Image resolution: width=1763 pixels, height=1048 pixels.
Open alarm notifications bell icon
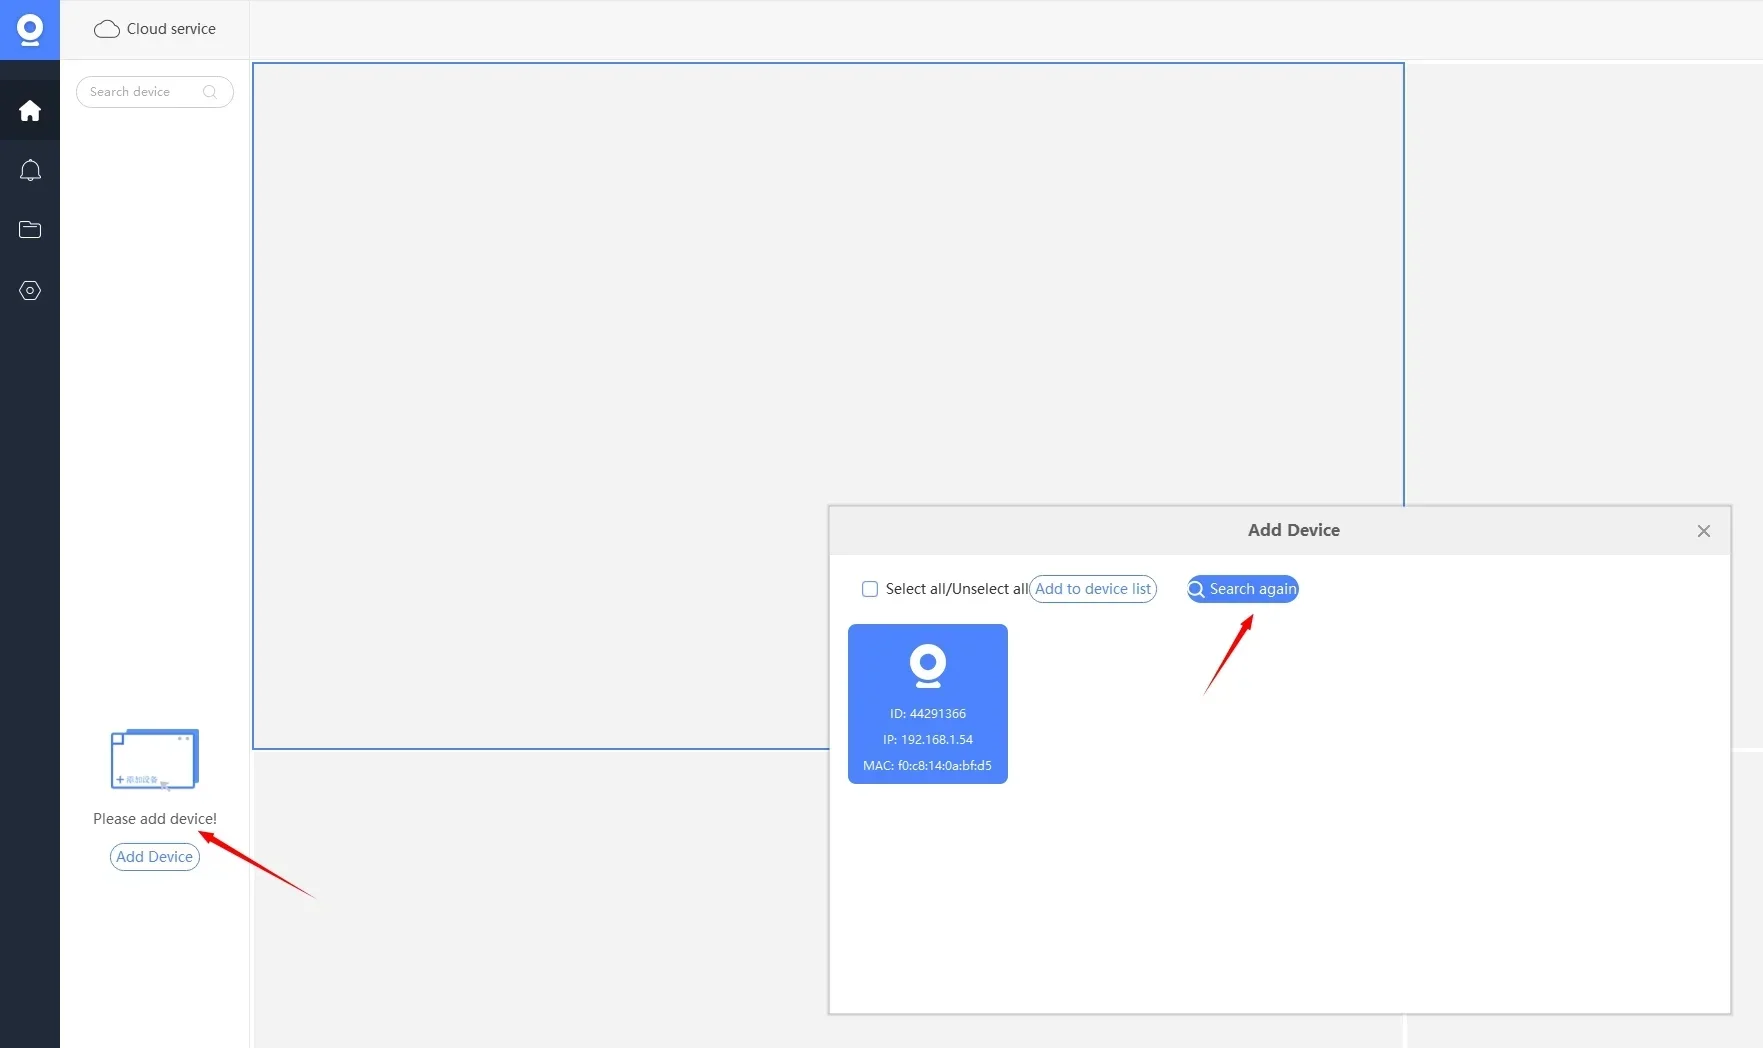(x=30, y=171)
